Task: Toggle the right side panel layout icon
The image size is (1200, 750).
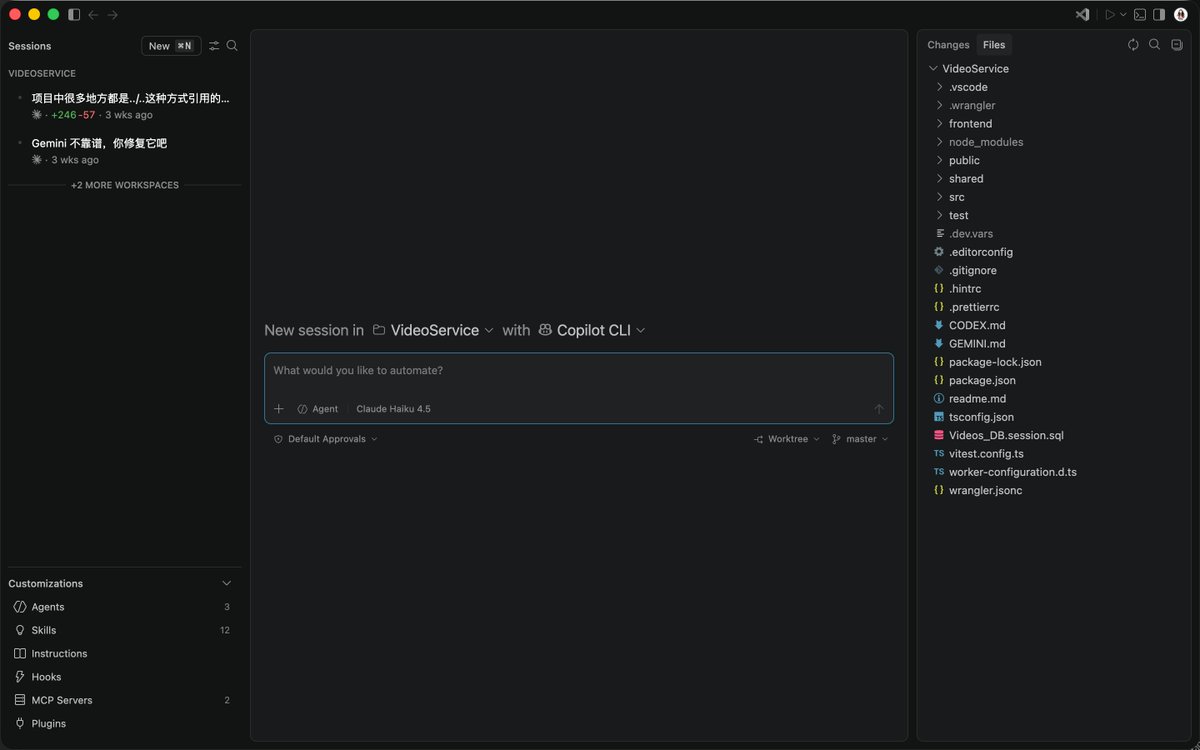Action: pyautogui.click(x=1159, y=15)
